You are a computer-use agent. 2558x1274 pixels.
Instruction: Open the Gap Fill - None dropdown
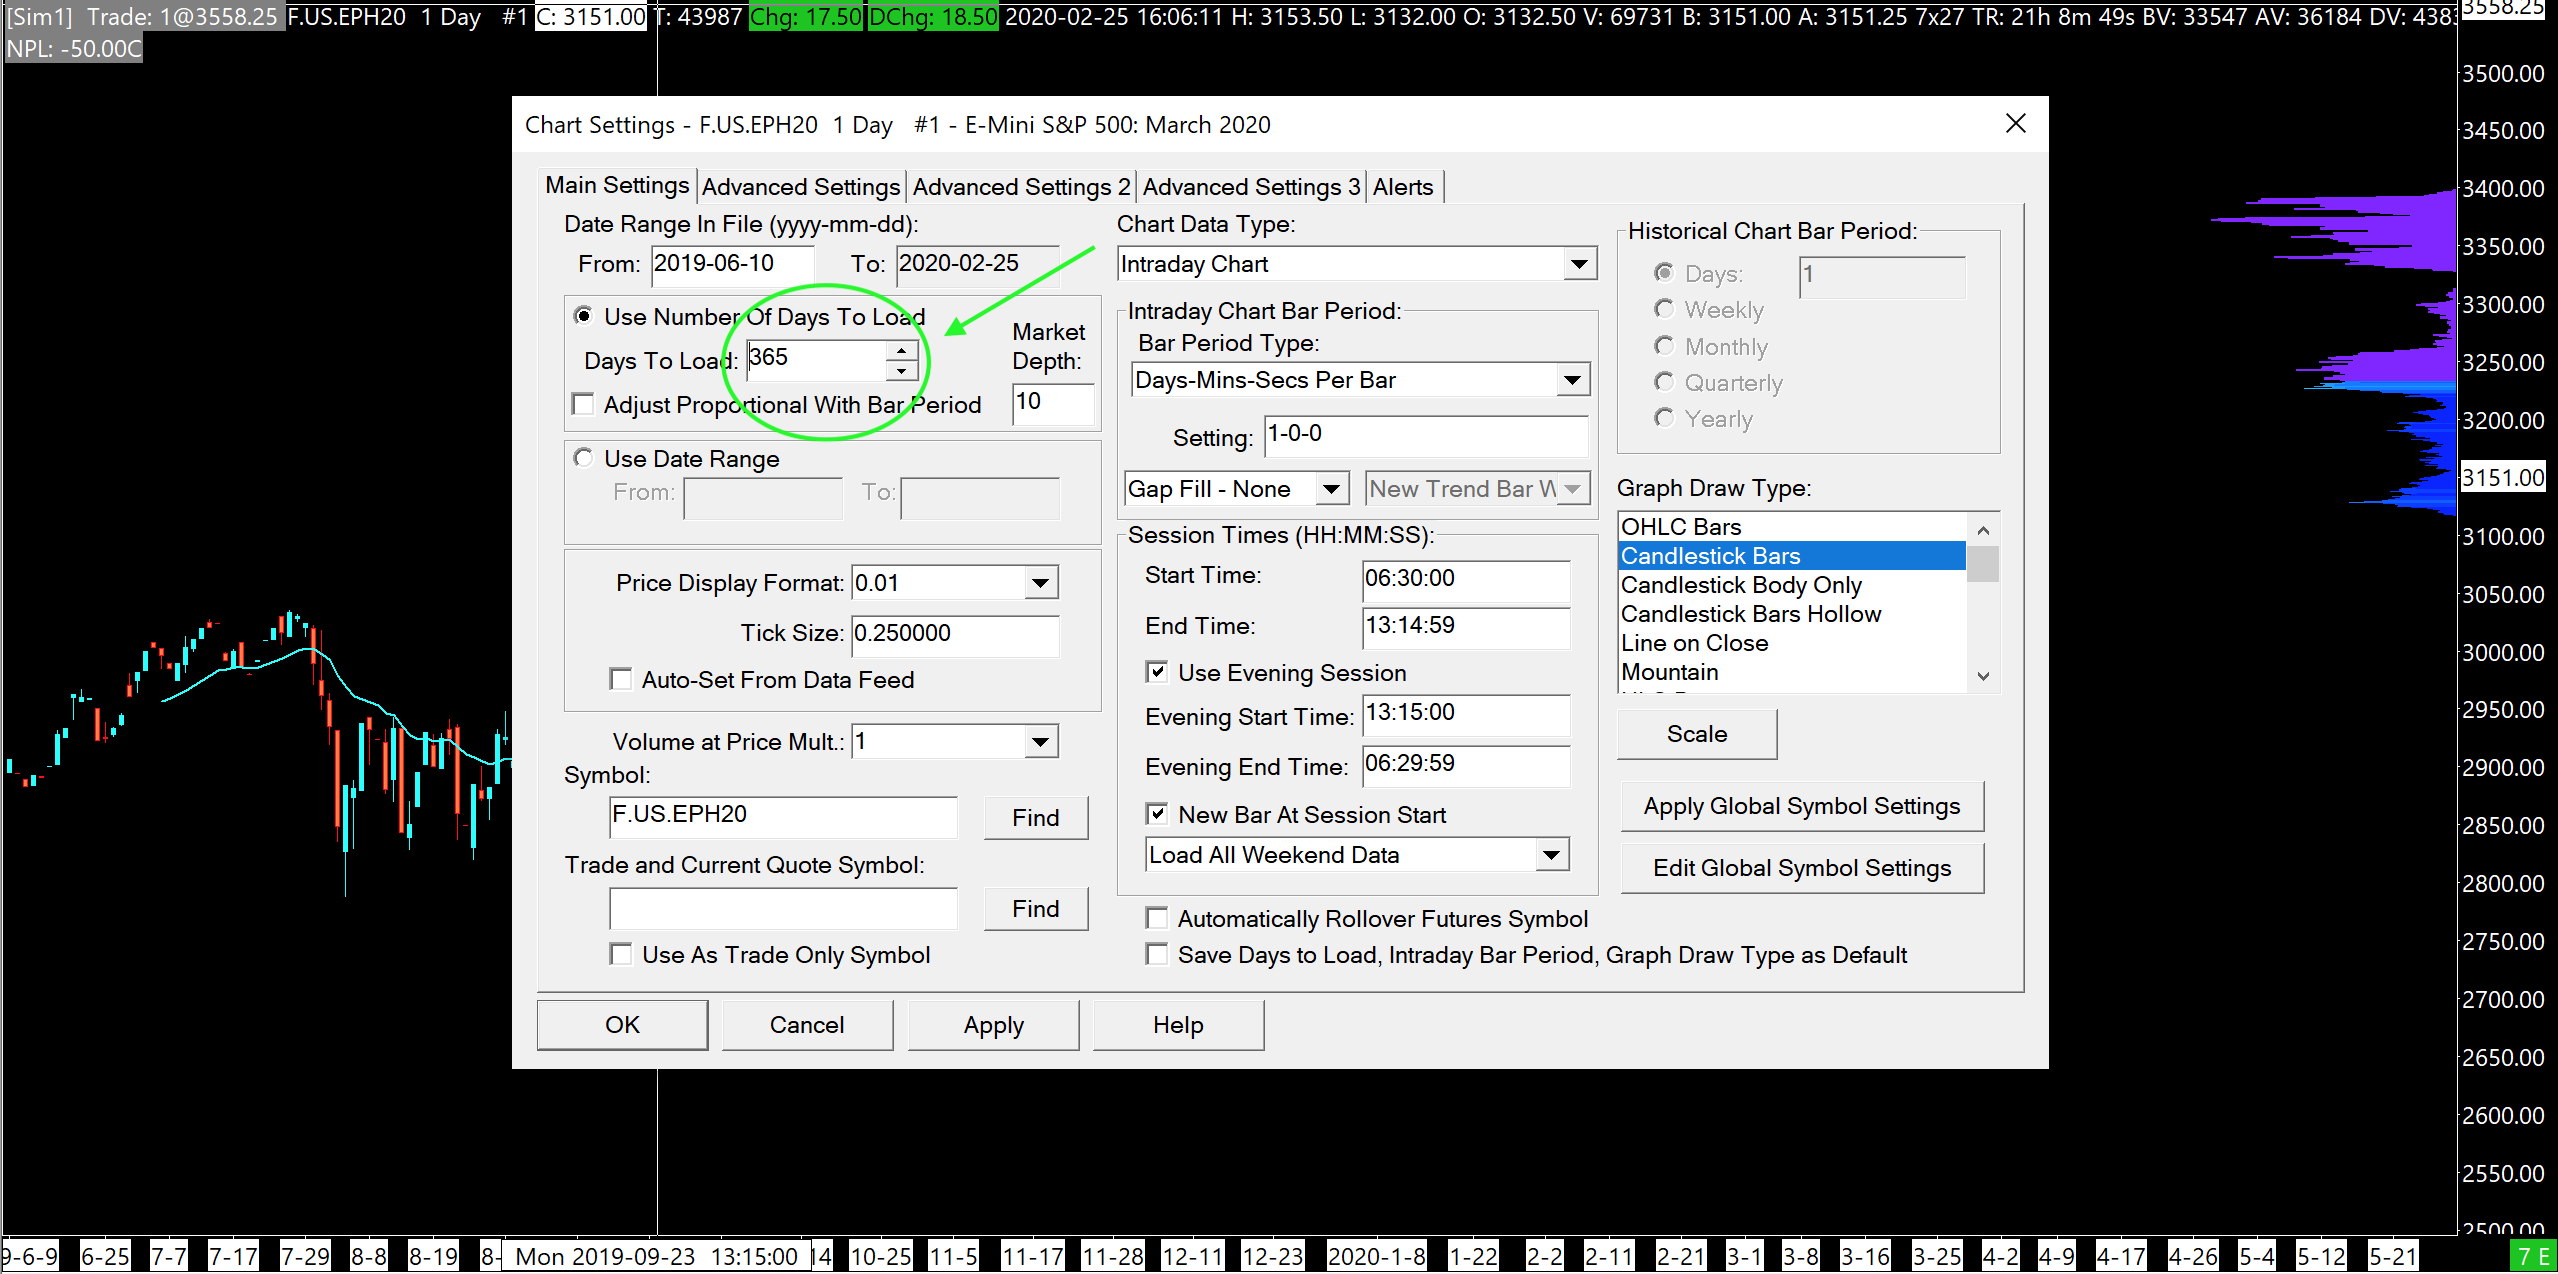tap(1330, 489)
